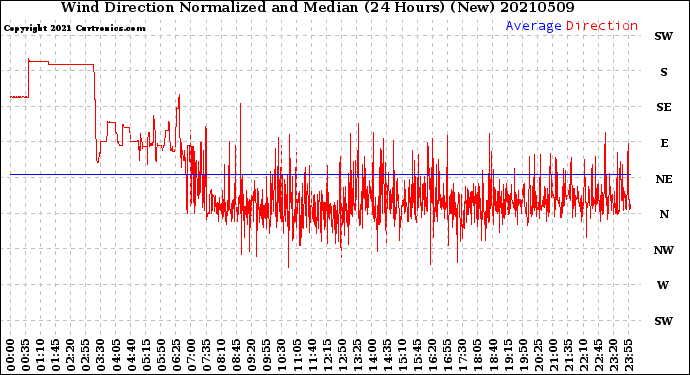Click the 05:15 time axis label
This screenshot has height=375, width=690.
[146, 355]
